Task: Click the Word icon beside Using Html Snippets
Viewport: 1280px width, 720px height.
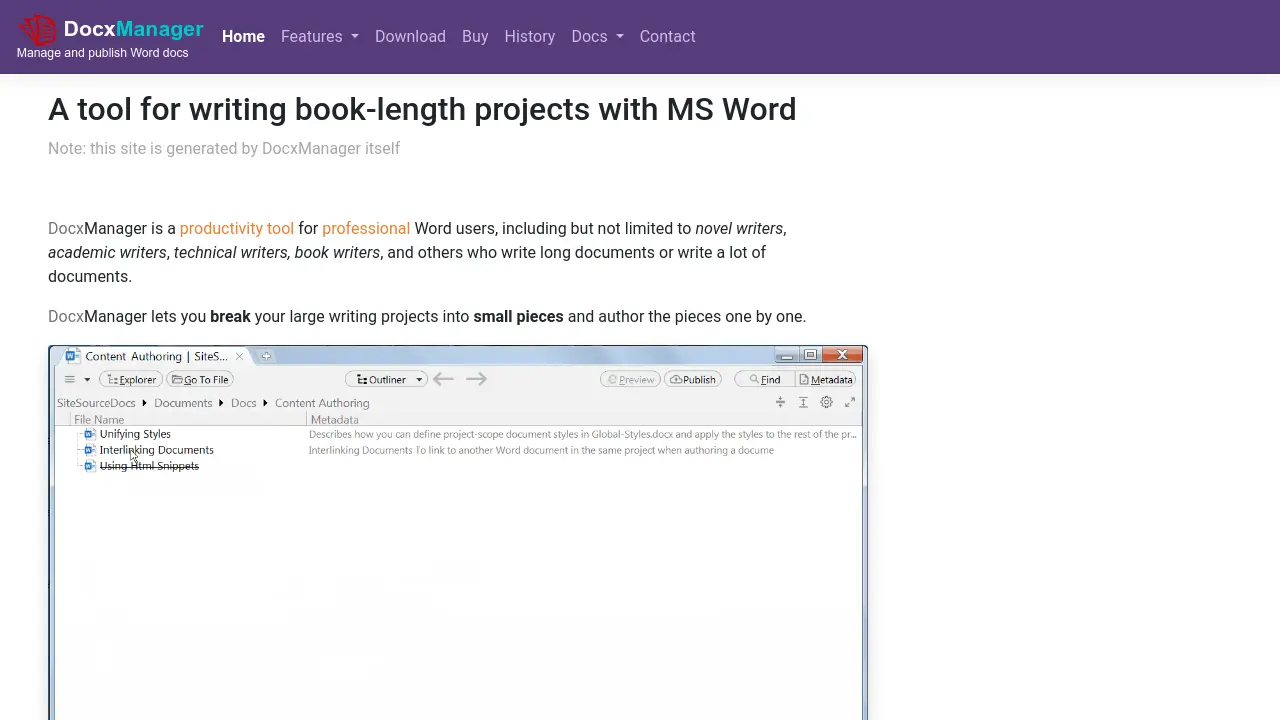Action: point(89,466)
